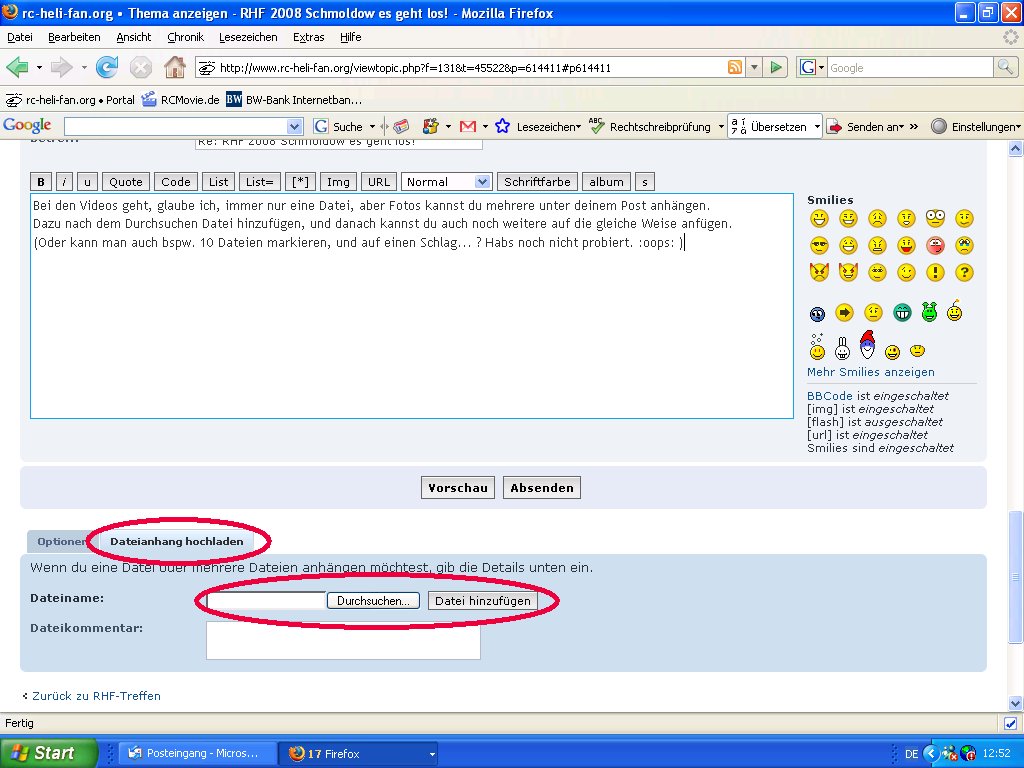Open the Mehr Smilies anzeigen link
The height and width of the screenshot is (768, 1024).
click(x=871, y=372)
